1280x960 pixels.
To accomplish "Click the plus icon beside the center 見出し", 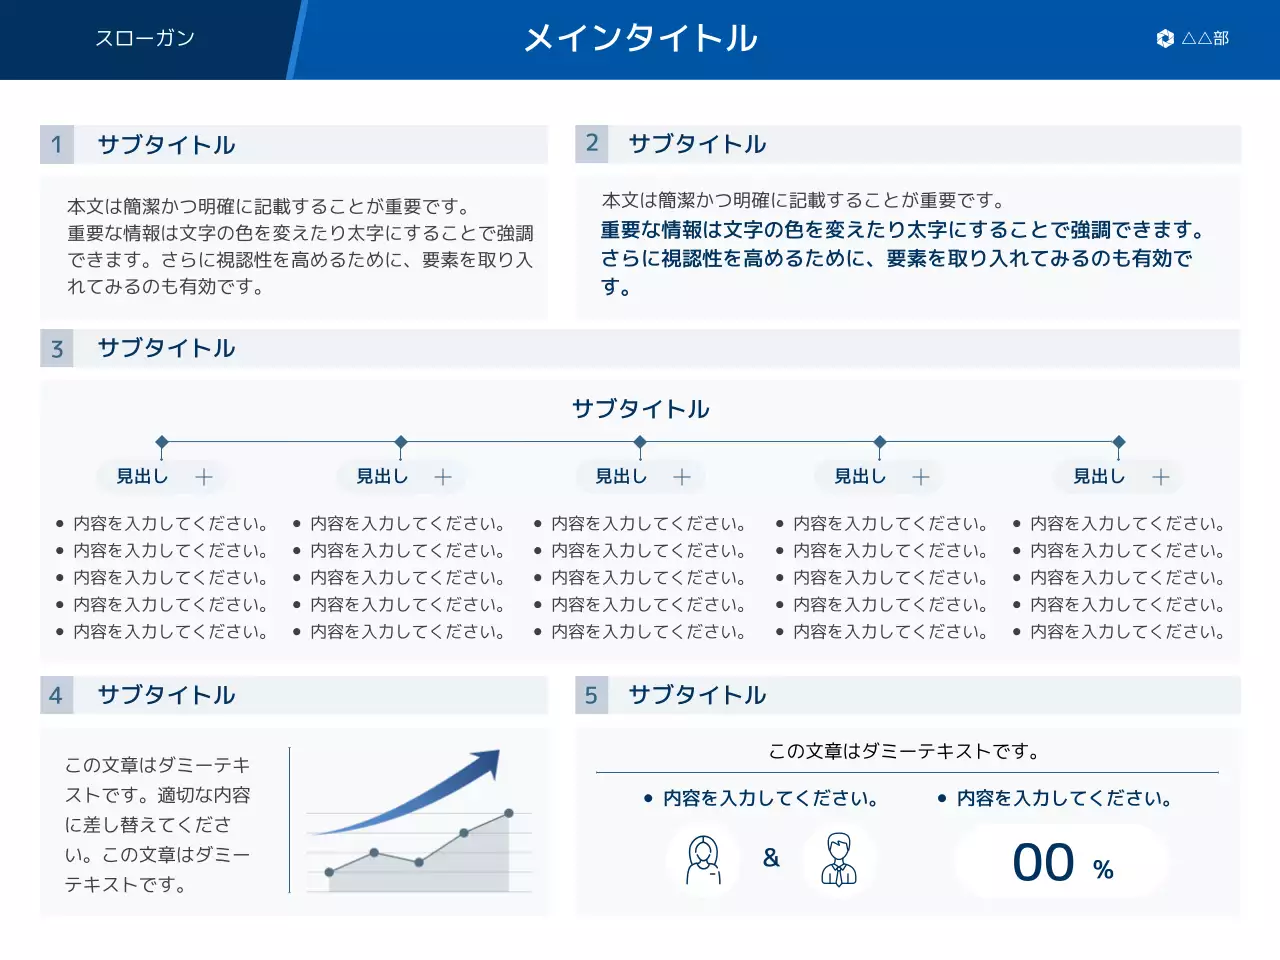I will [x=682, y=477].
